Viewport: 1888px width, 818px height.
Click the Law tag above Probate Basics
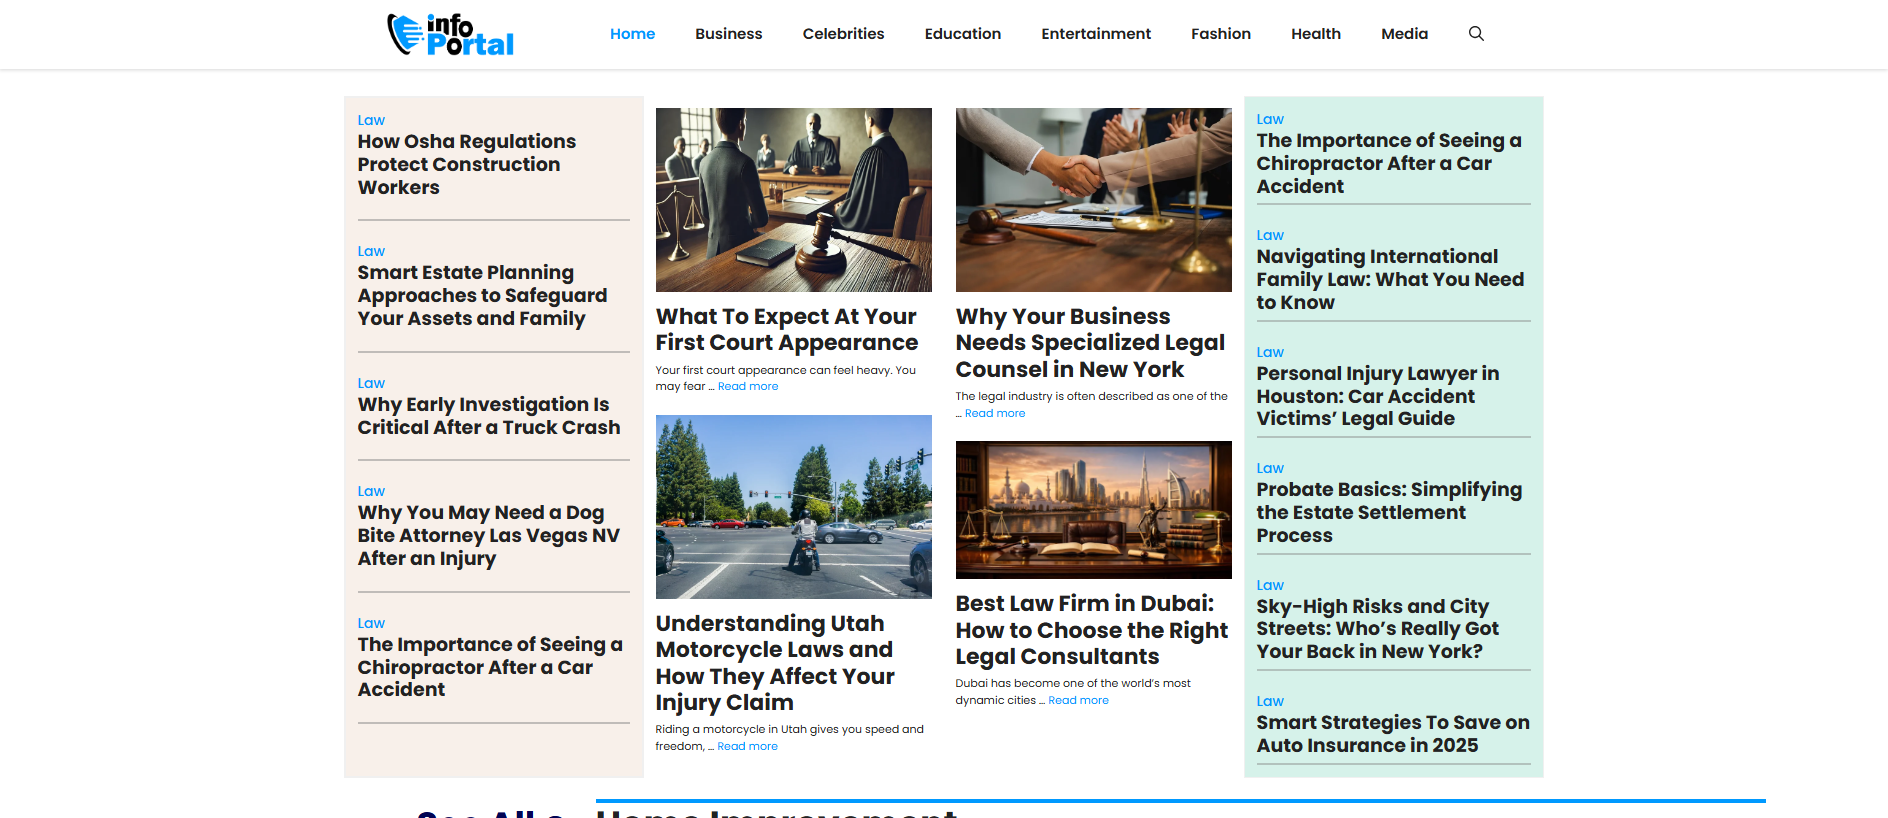[x=1270, y=468]
